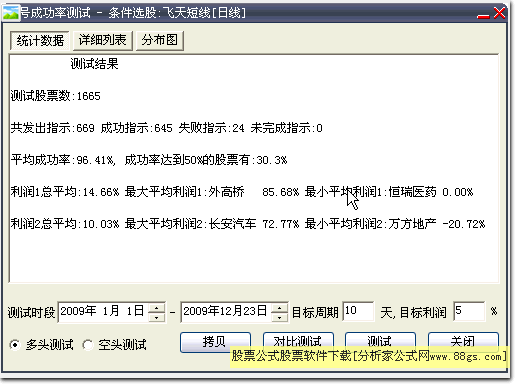517x385 pixels.
Task: Click the text 利润2总平均:10.03%
Action: [x=65, y=224]
